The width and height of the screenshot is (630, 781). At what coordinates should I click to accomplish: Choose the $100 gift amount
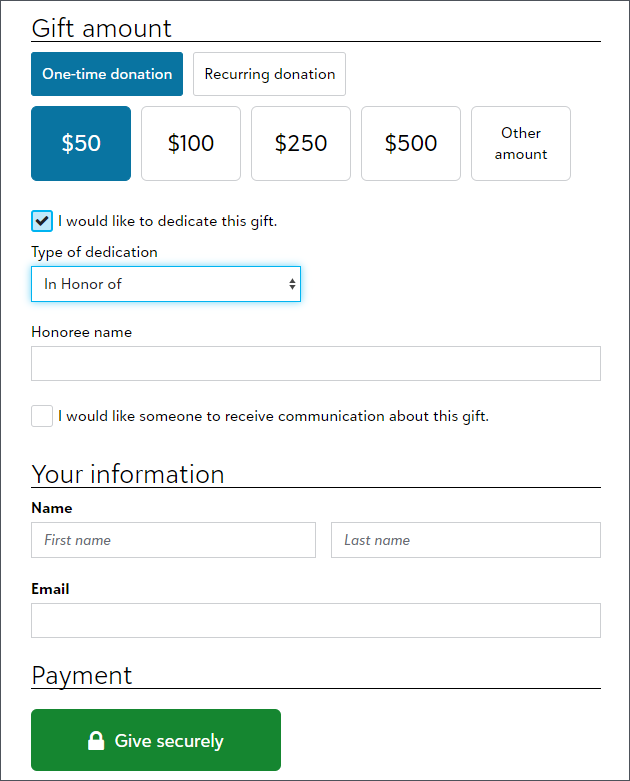(x=191, y=143)
